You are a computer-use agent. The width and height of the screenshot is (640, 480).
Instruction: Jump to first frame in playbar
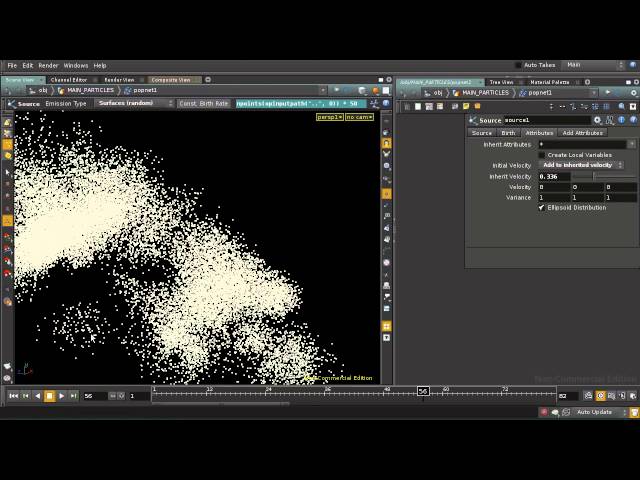tap(13, 396)
